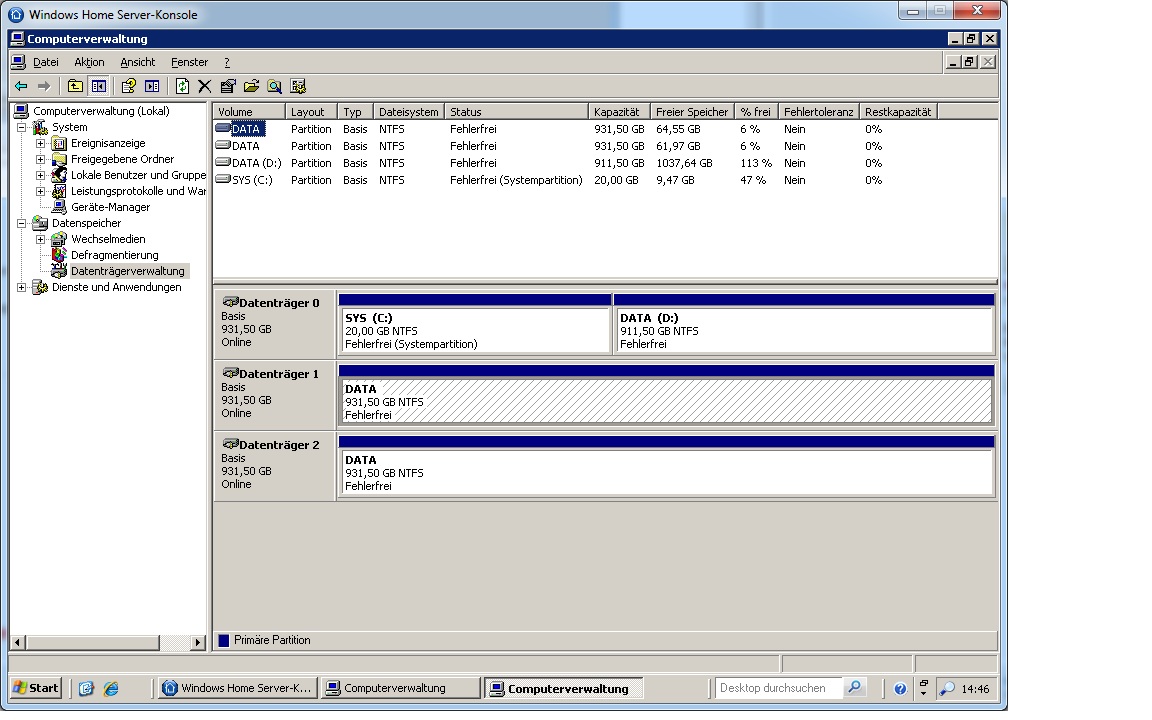Click the Dateisystem column header
This screenshot has width=1152, height=720.
(408, 112)
